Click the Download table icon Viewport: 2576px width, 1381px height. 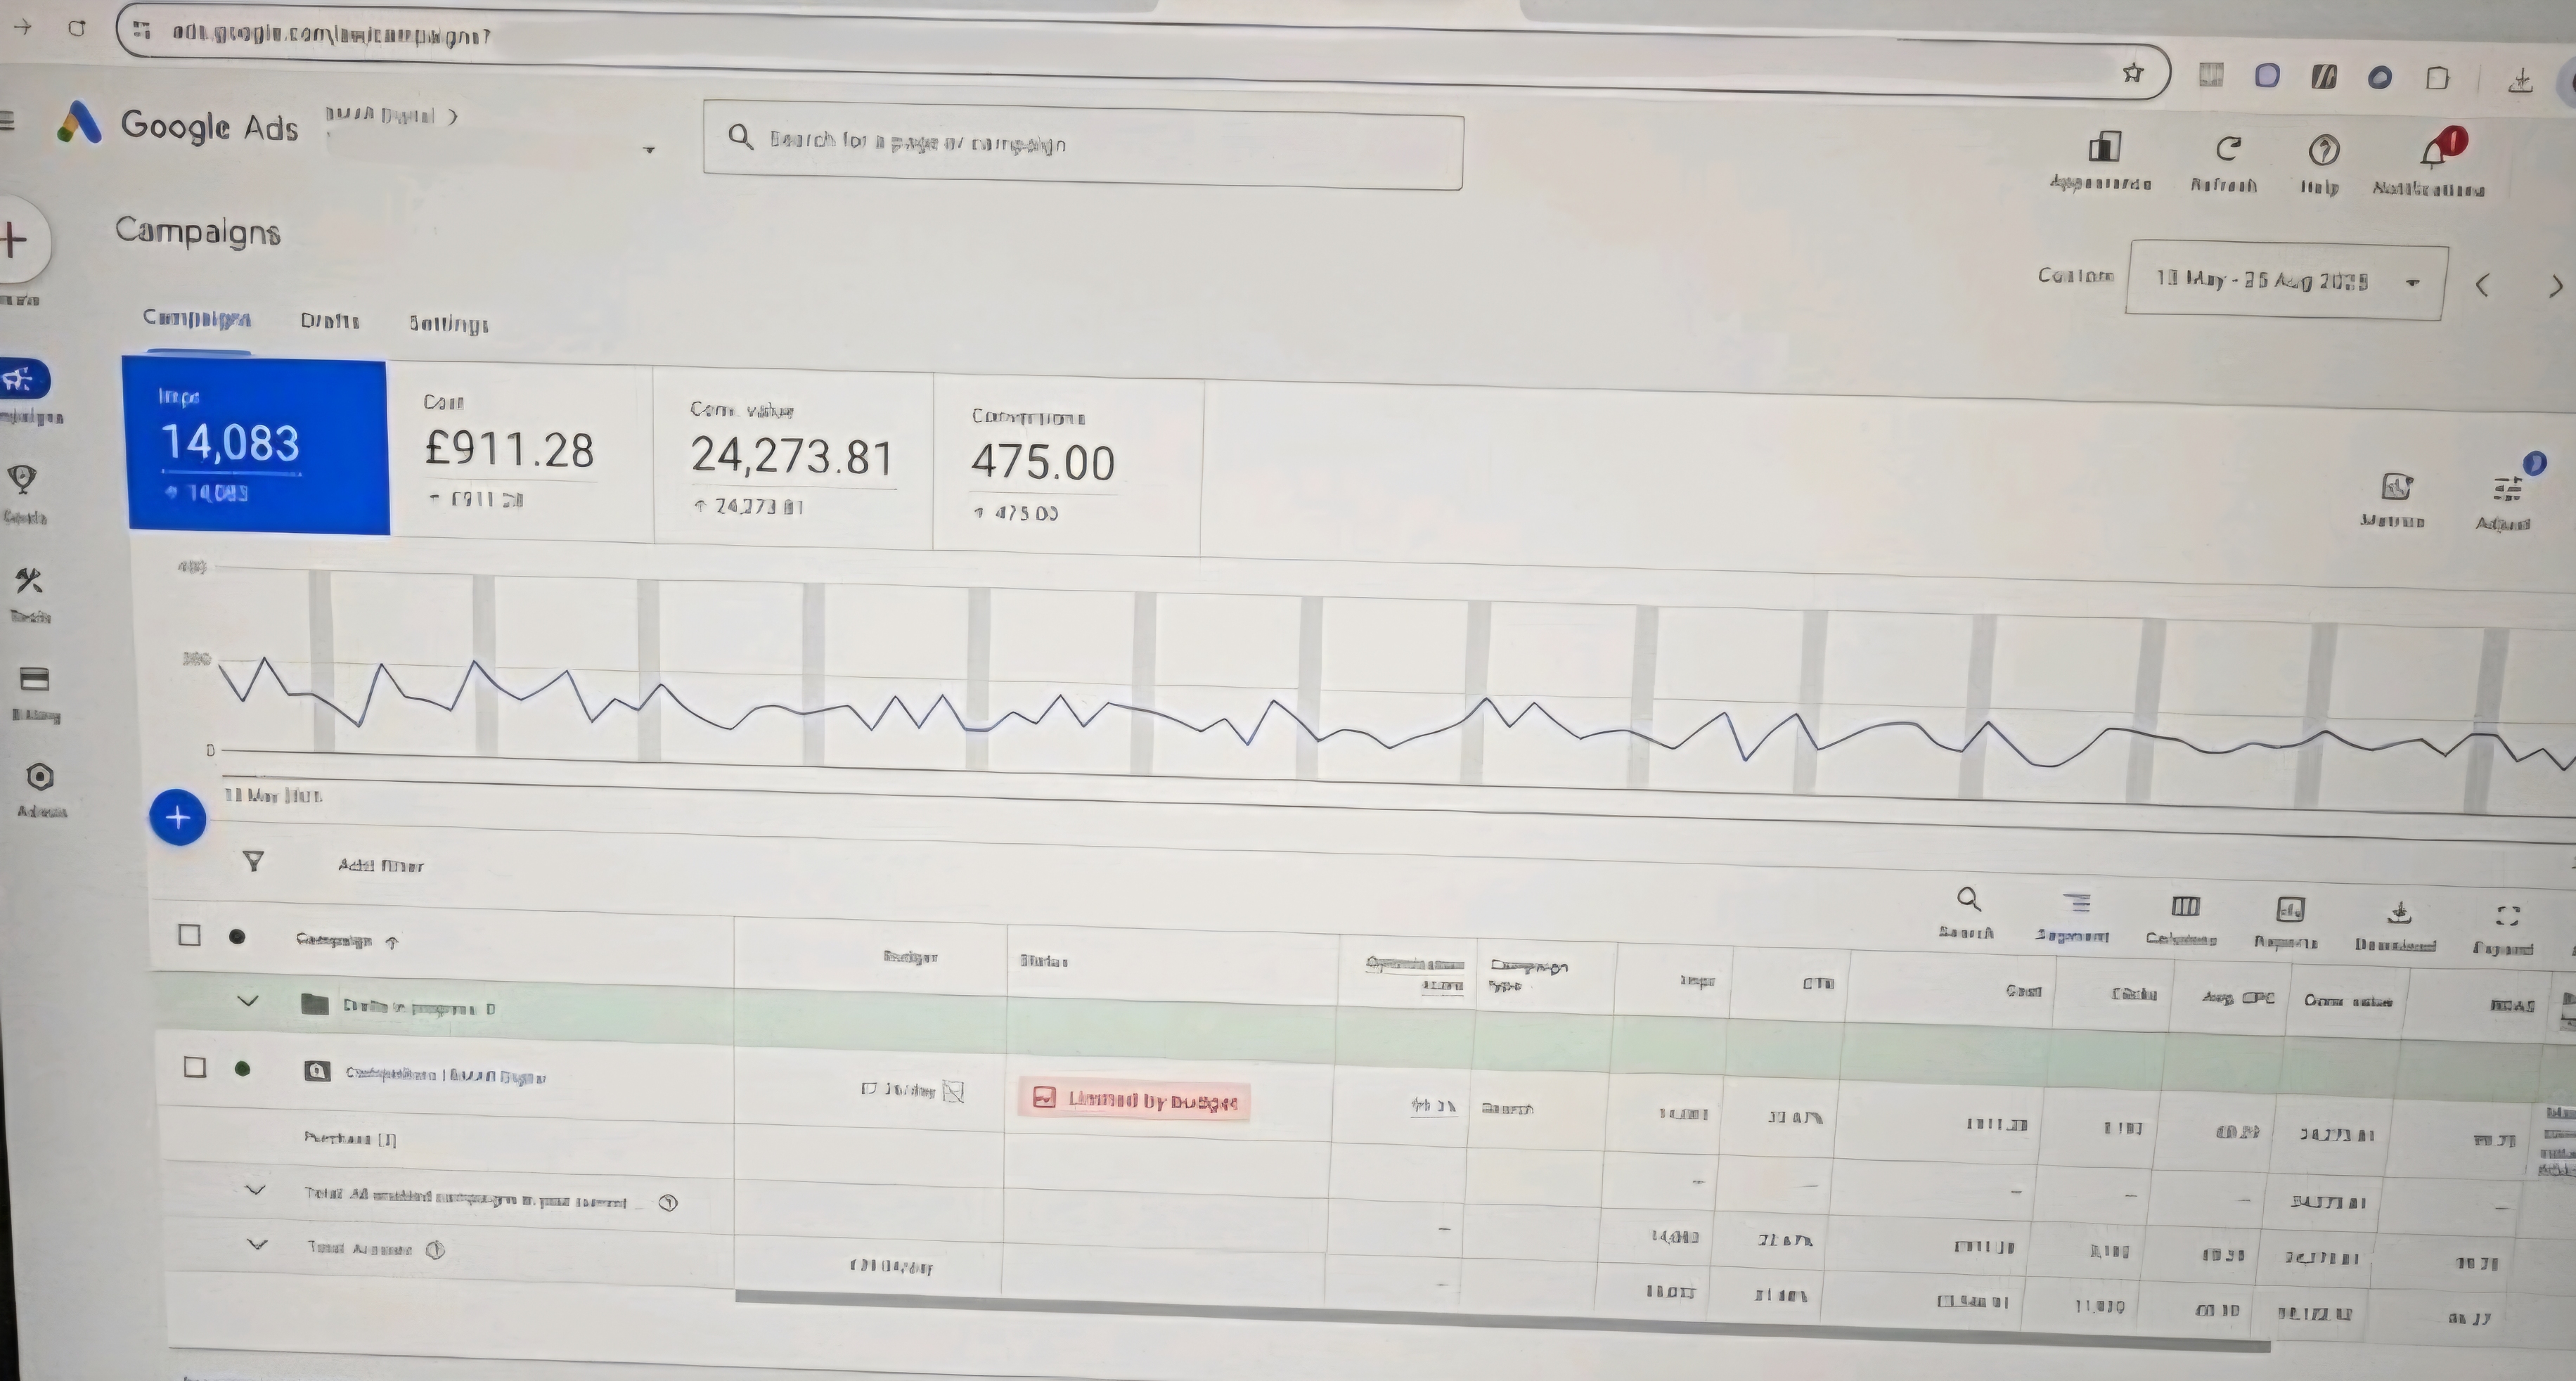[x=2399, y=914]
